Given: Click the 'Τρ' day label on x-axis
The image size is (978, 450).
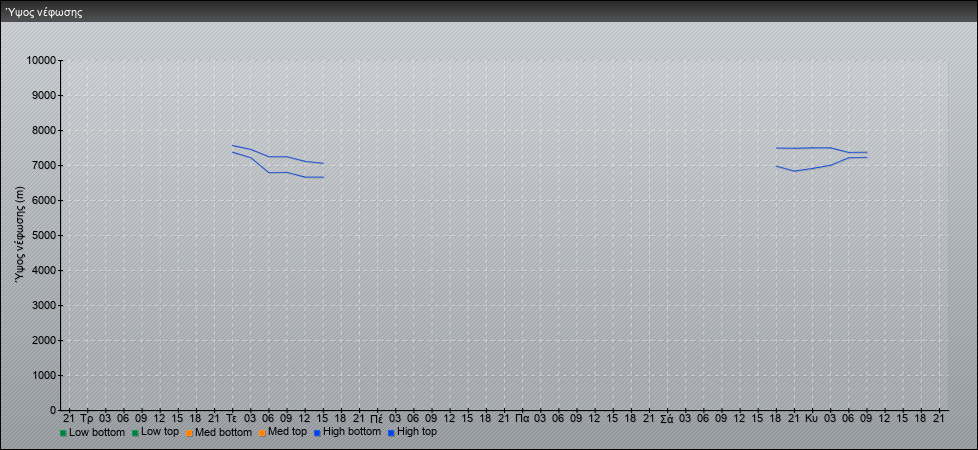Looking at the screenshot, I should coord(87,419).
